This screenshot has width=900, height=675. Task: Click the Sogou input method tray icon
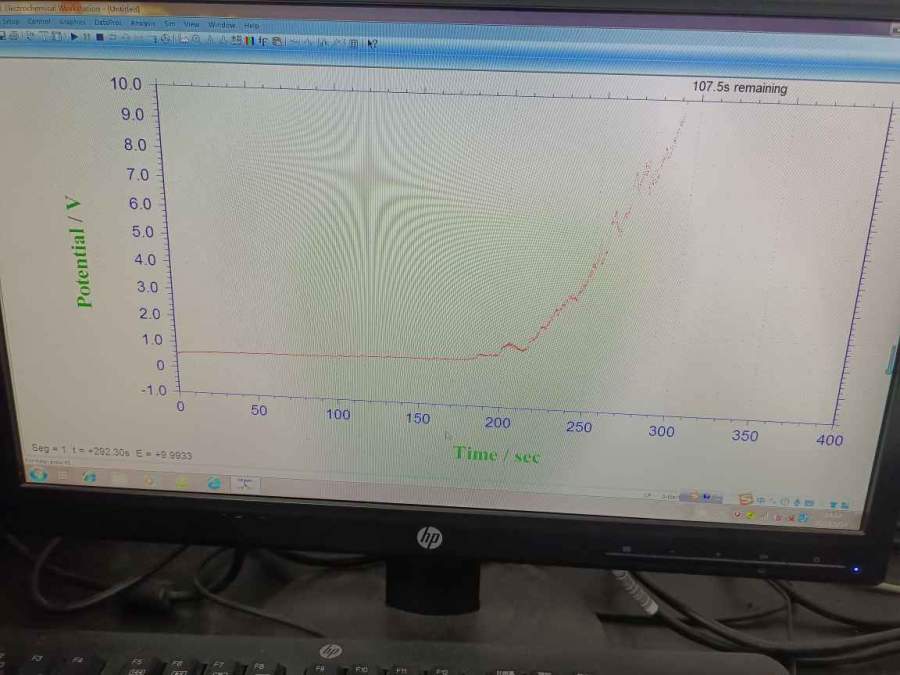tap(745, 499)
